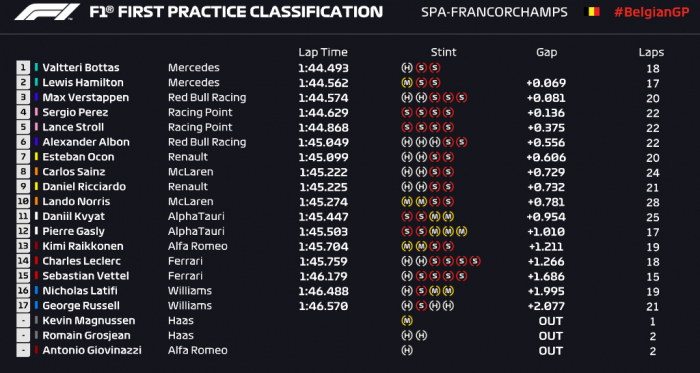This screenshot has width=700, height=373.
Task: Click the Gap column header
Action: pyautogui.click(x=546, y=53)
